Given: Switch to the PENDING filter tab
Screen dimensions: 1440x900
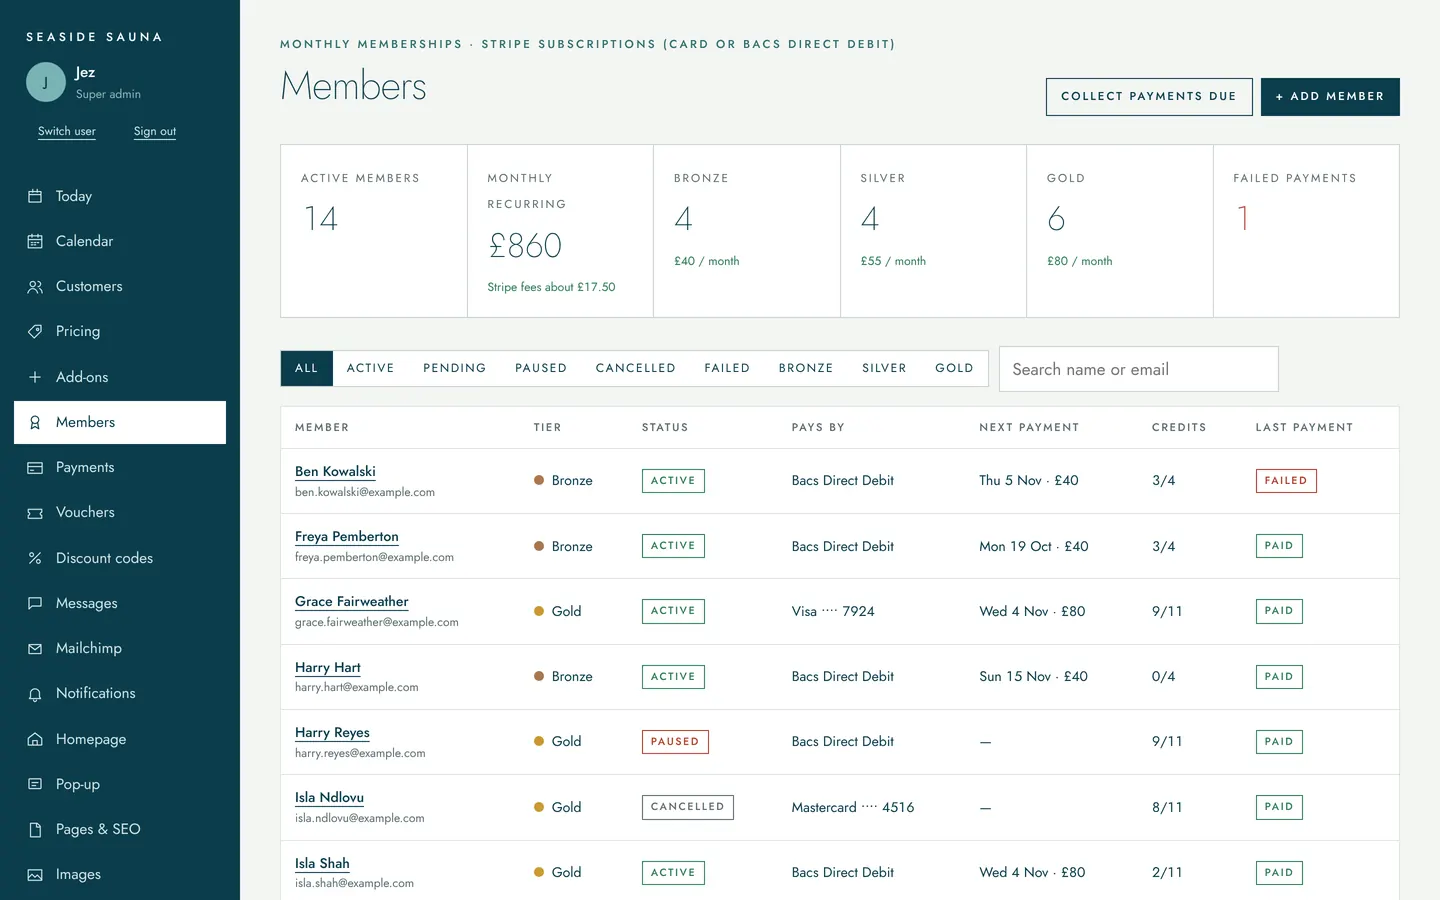Looking at the screenshot, I should 455,368.
